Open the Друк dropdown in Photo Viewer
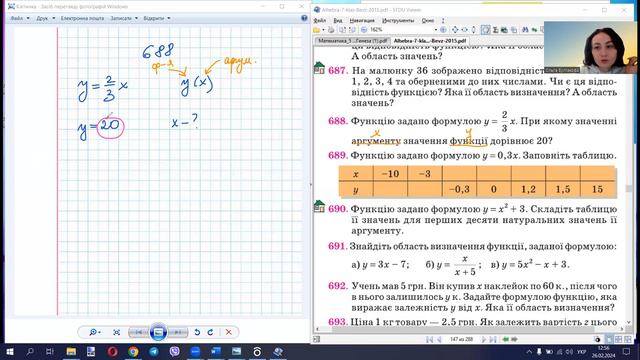This screenshot has width=640, height=360. [x=45, y=18]
